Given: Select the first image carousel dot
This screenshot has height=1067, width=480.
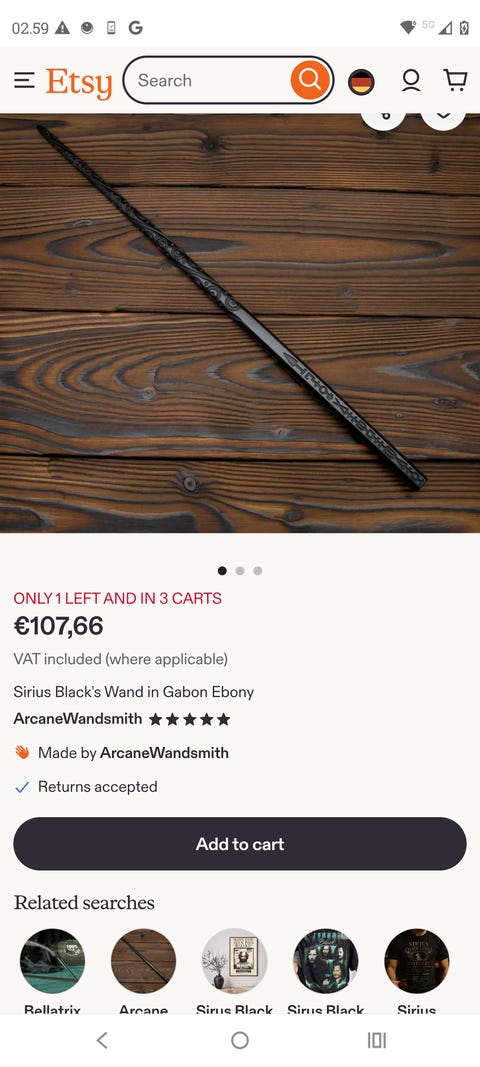Looking at the screenshot, I should coord(222,570).
